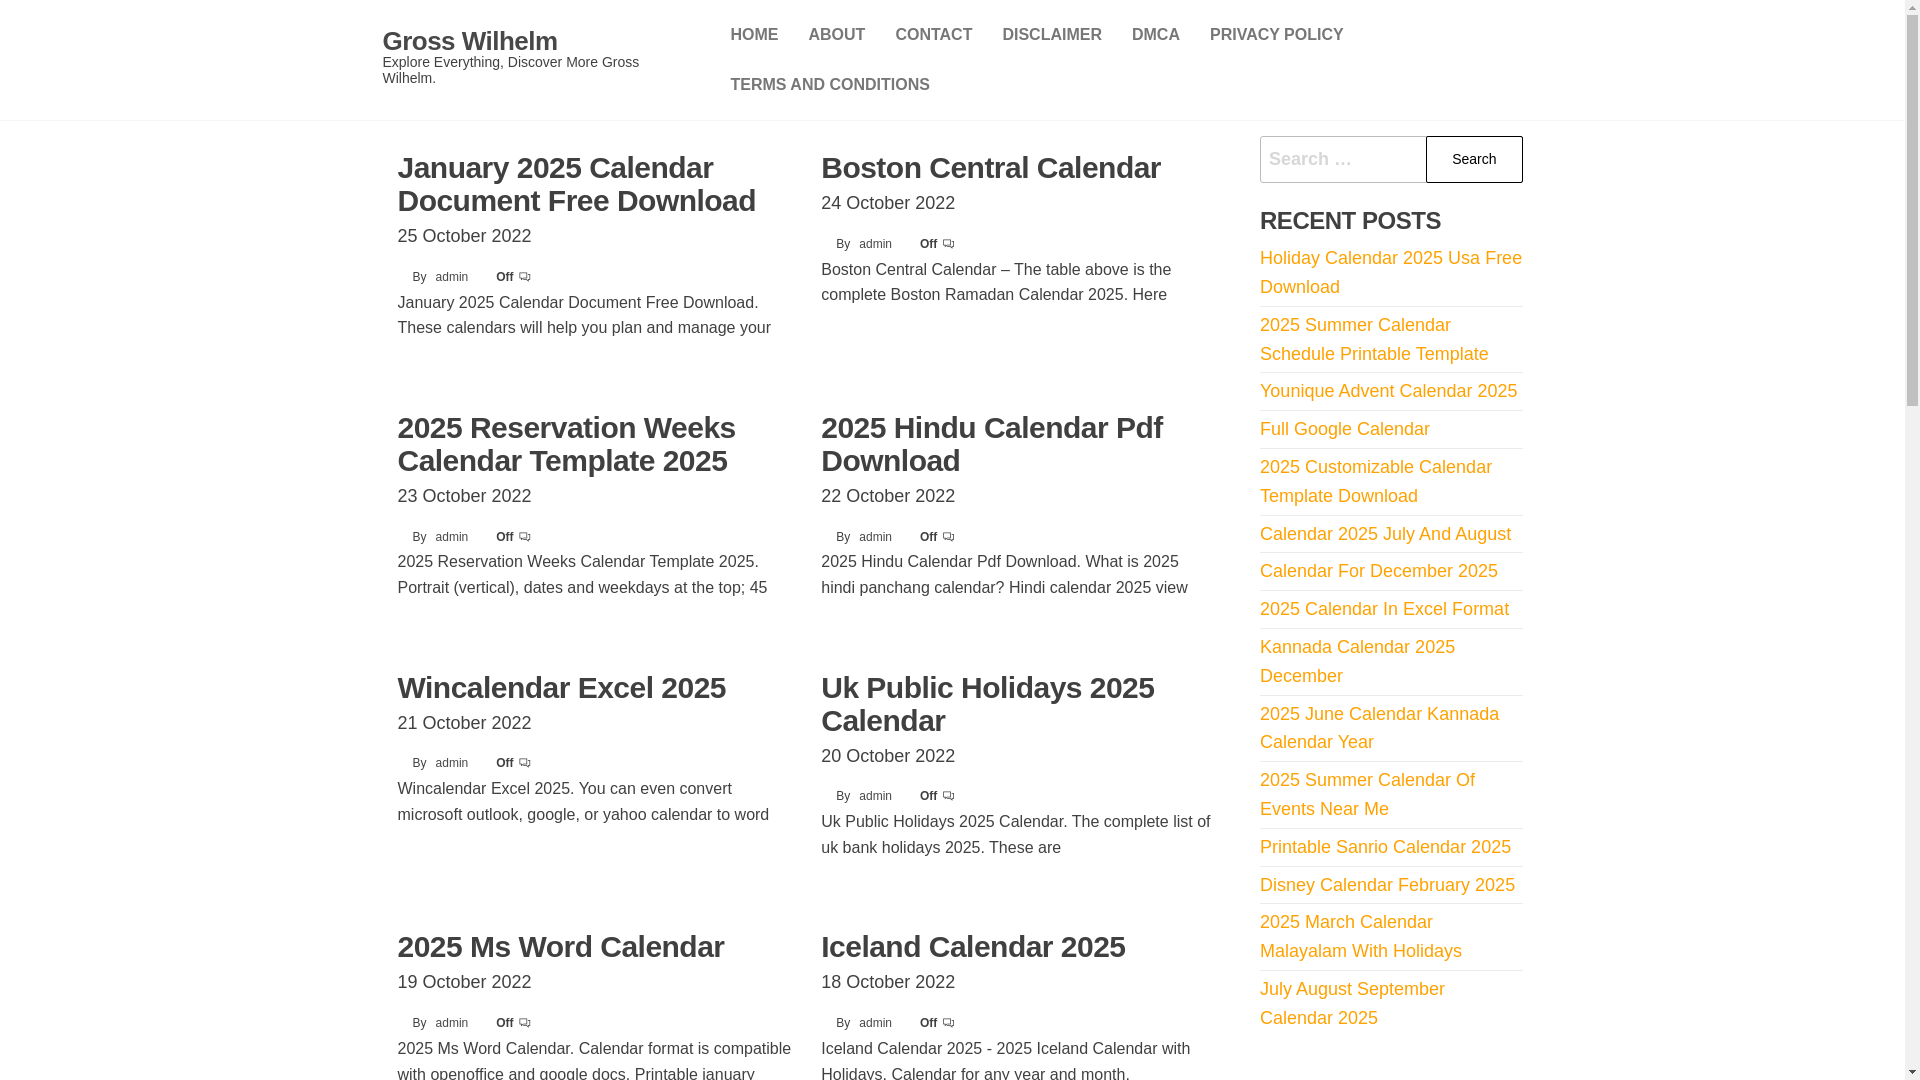Image resolution: width=1920 pixels, height=1080 pixels.
Task: Click comment icon under 2025 Reservation Weeks post
Action: 525,537
